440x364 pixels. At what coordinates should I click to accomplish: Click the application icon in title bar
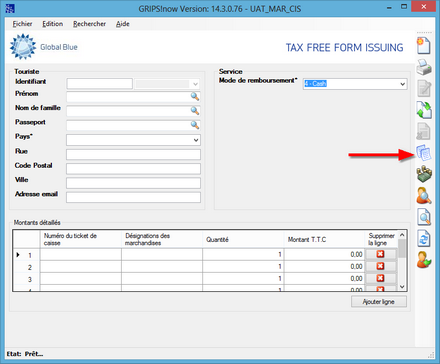click(x=10, y=8)
